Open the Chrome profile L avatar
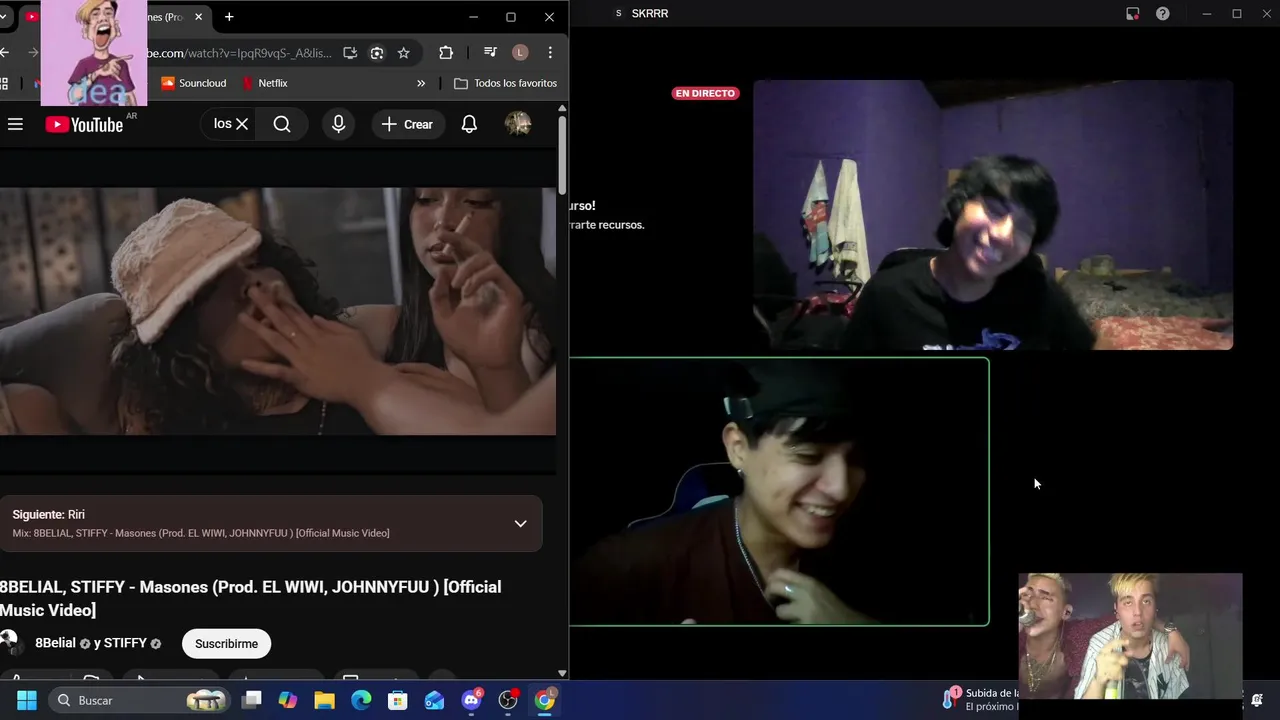This screenshot has width=1280, height=720. 520,53
